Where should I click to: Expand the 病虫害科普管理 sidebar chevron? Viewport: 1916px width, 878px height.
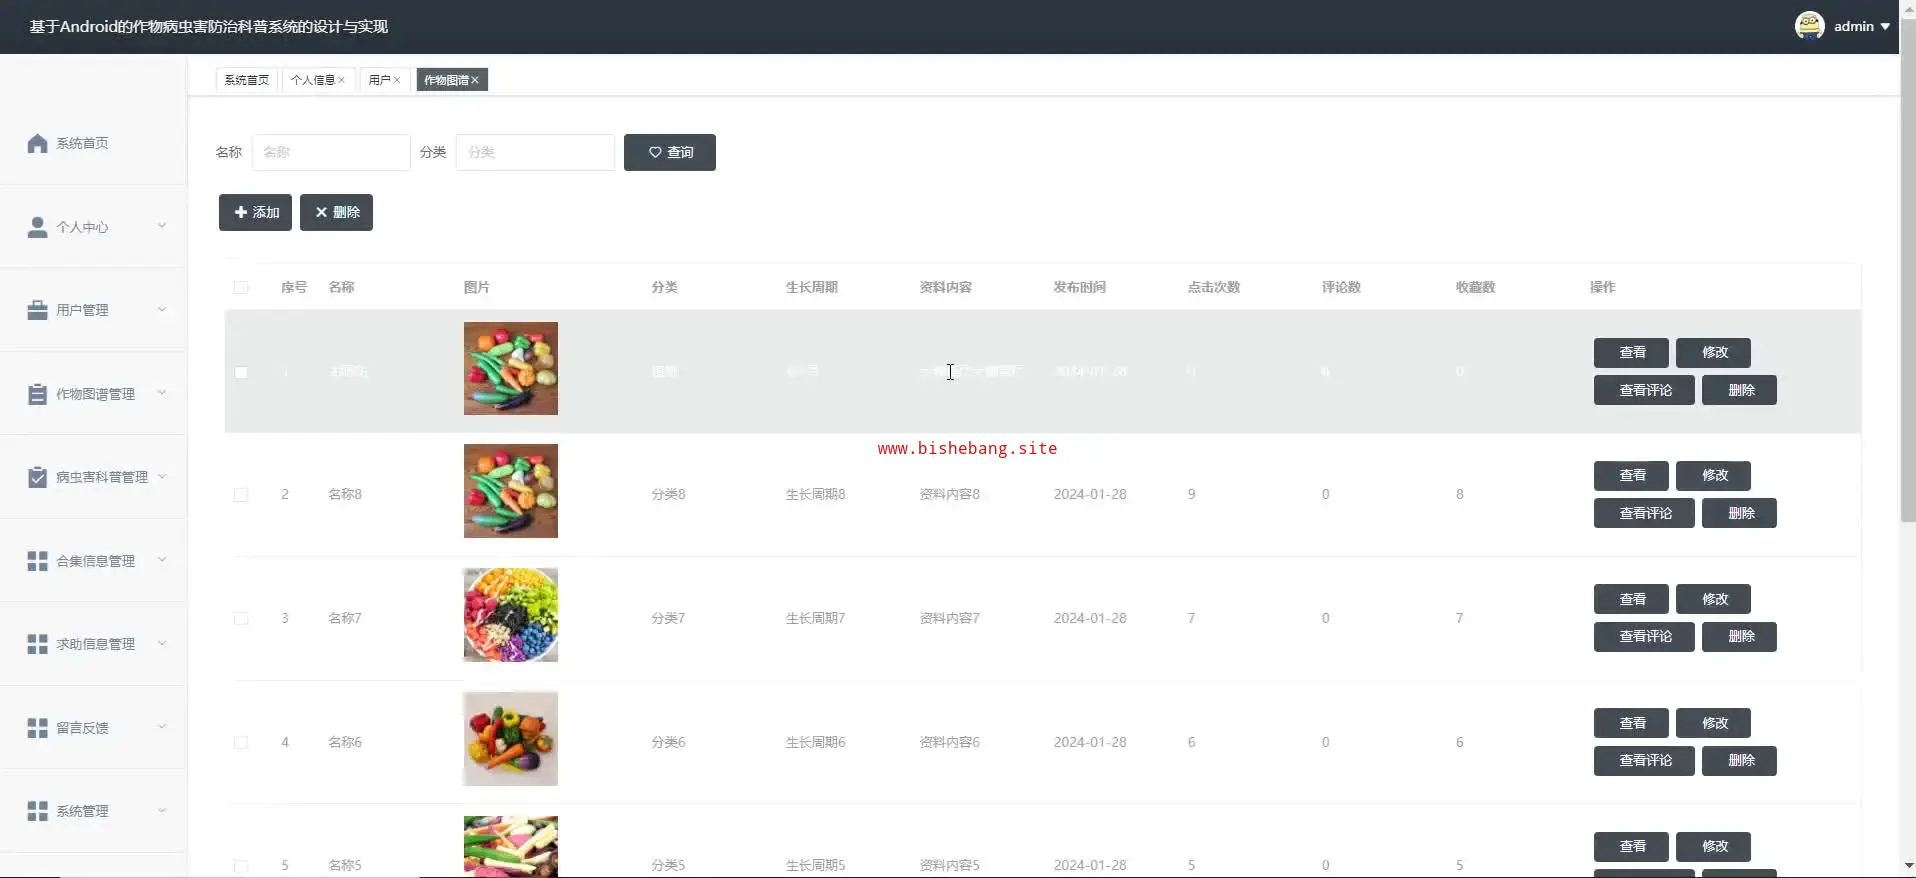click(162, 476)
